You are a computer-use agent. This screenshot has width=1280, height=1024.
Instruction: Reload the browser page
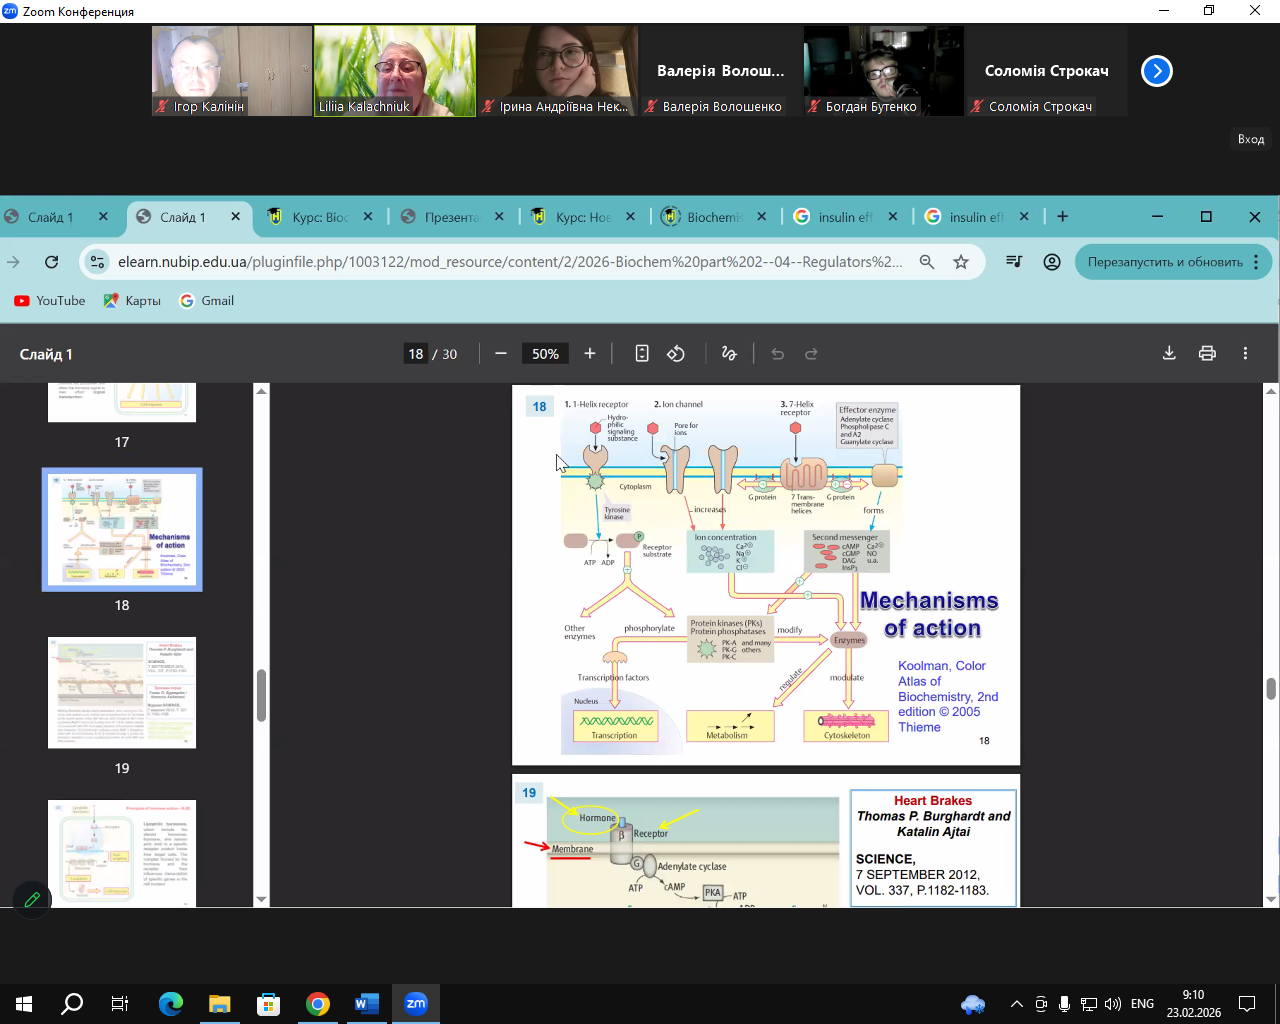[51, 262]
